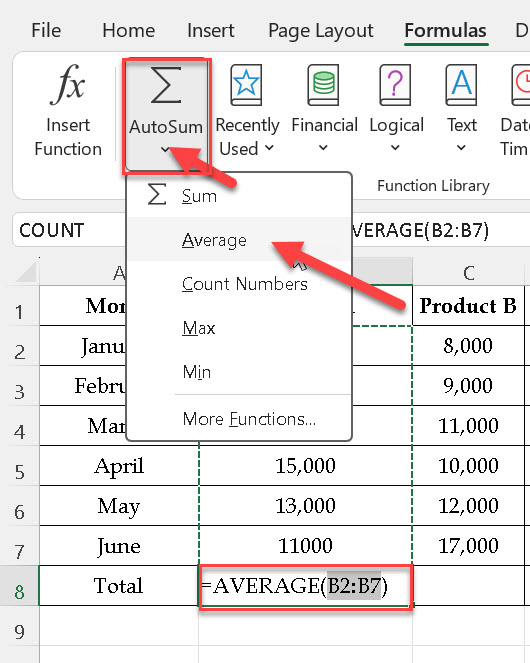The height and width of the screenshot is (663, 530).
Task: Expand the Text functions dropdown chevron
Action: click(x=461, y=148)
